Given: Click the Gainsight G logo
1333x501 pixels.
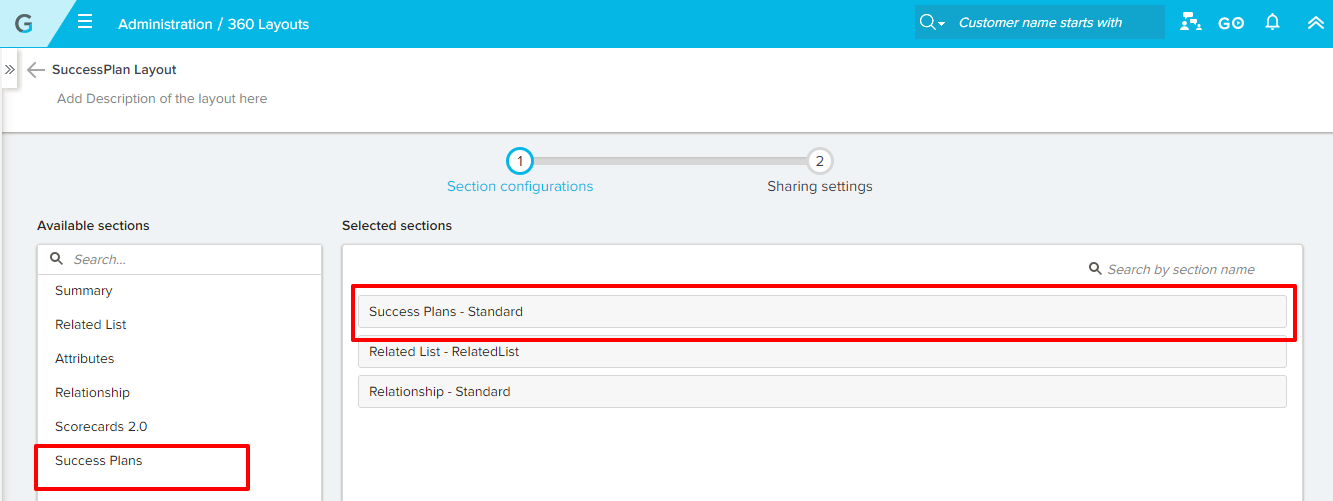Looking at the screenshot, I should [24, 23].
